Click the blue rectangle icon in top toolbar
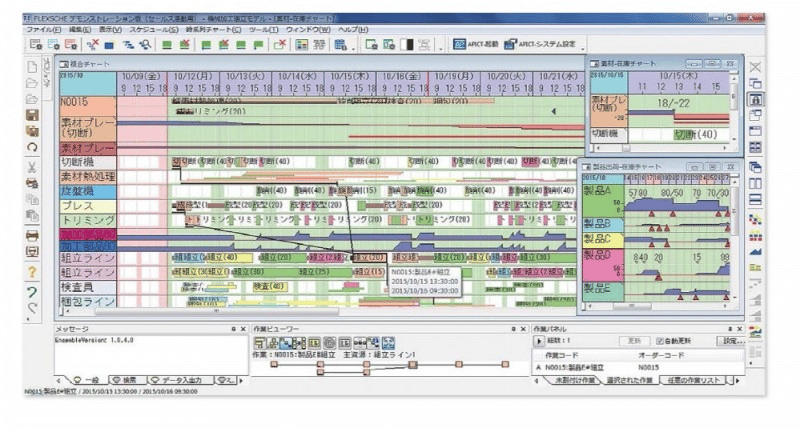 (x=109, y=45)
